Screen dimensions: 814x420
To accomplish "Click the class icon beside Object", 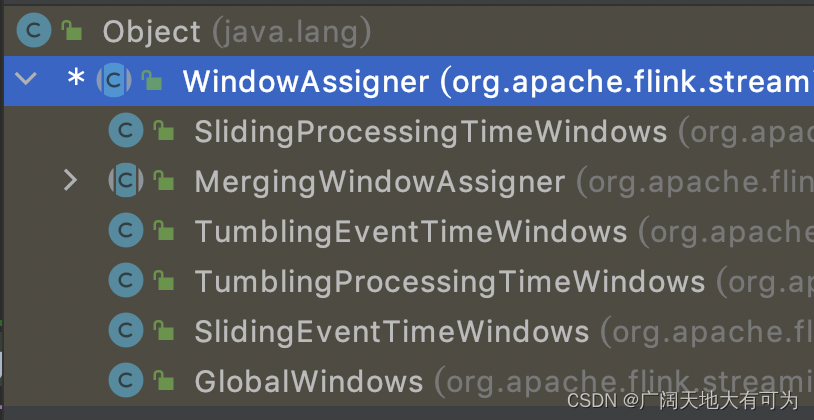I will pyautogui.click(x=33, y=31).
